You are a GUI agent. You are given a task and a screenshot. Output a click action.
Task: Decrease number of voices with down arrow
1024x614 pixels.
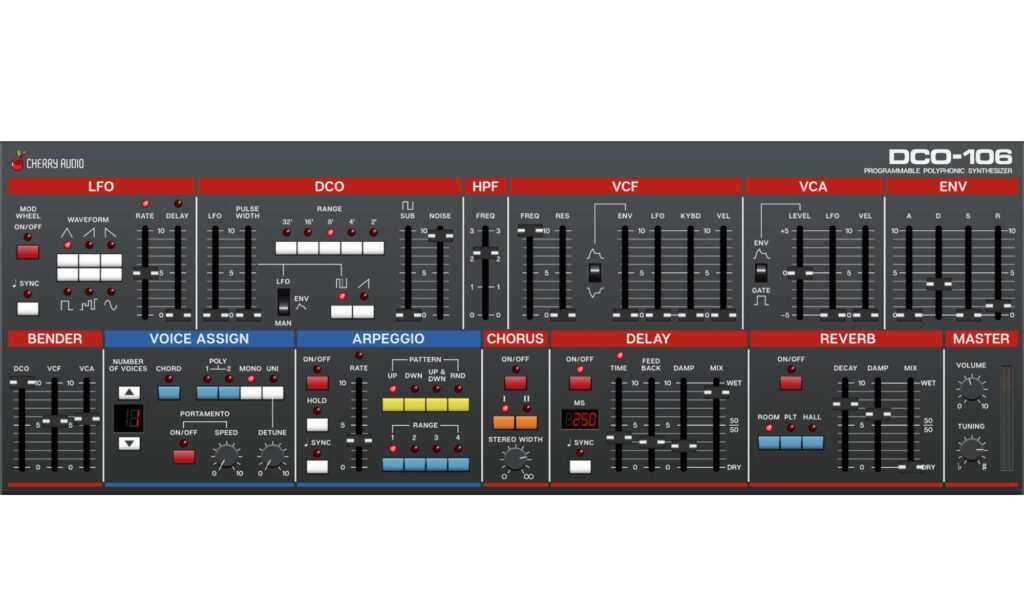tap(129, 444)
